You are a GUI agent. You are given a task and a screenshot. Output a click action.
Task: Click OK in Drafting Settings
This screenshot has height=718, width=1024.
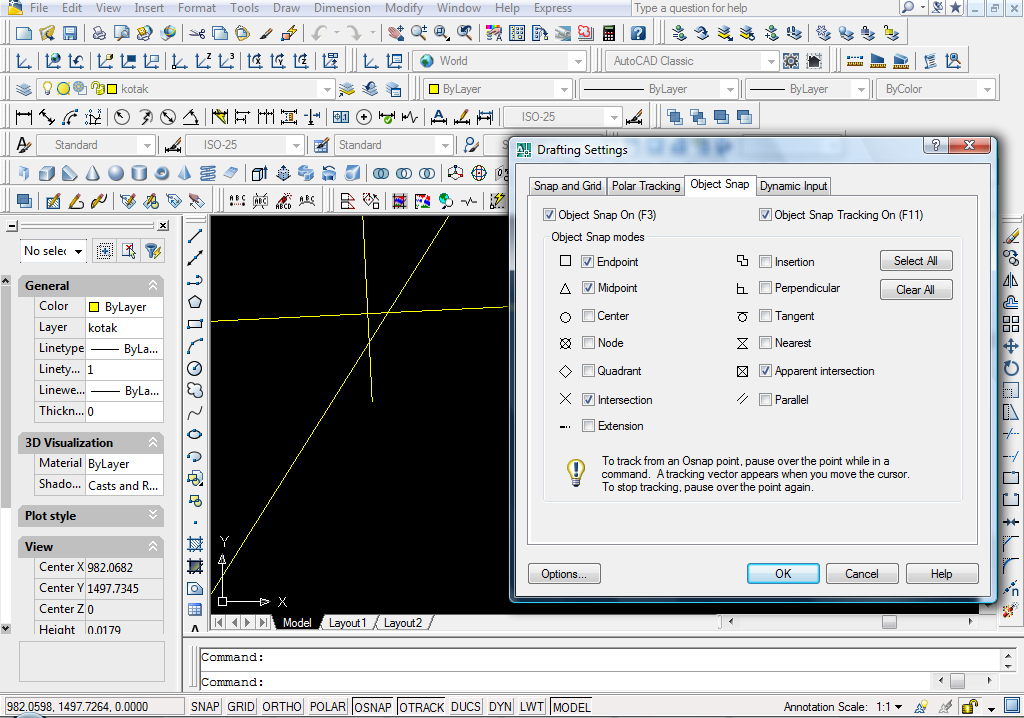point(783,574)
